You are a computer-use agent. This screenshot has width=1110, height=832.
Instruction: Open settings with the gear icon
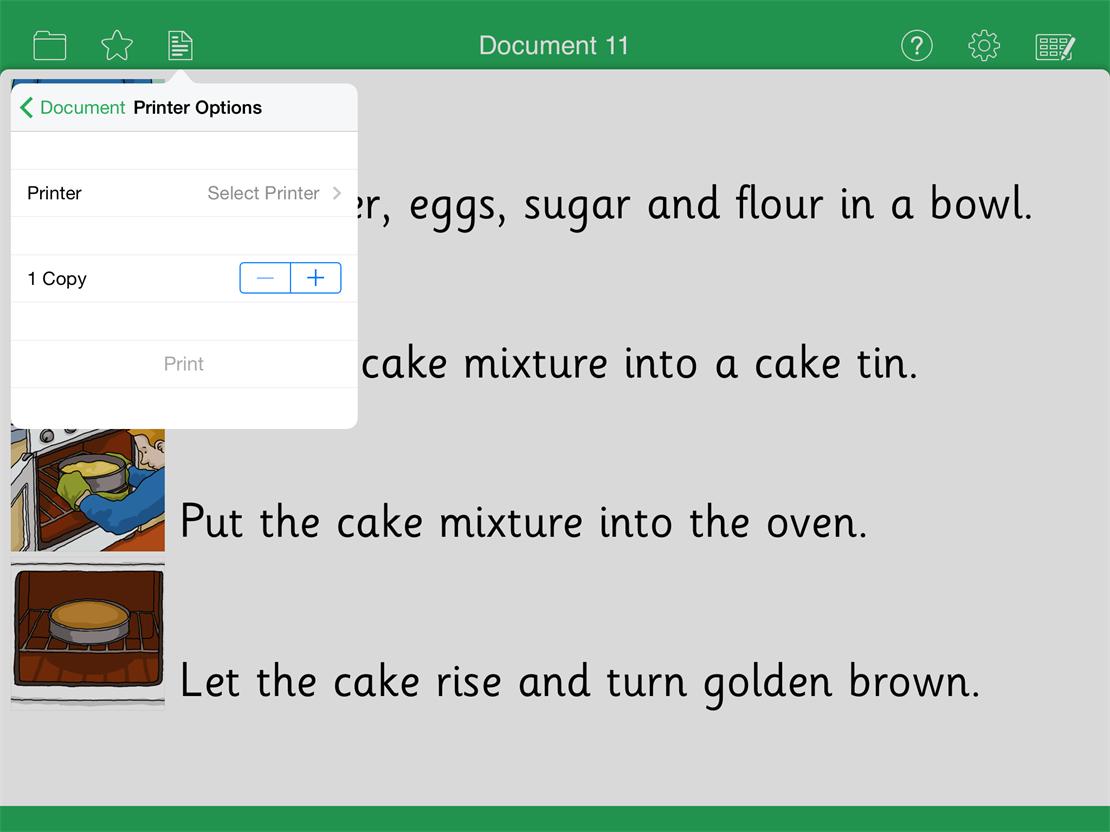click(x=984, y=45)
